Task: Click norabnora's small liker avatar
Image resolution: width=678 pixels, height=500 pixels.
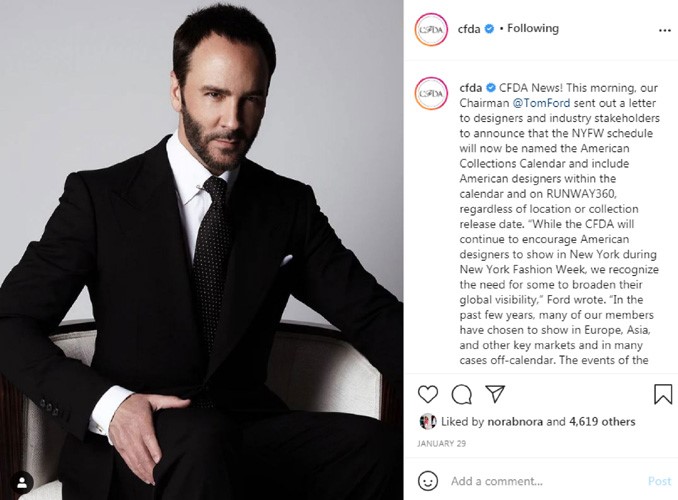Action: coord(428,421)
